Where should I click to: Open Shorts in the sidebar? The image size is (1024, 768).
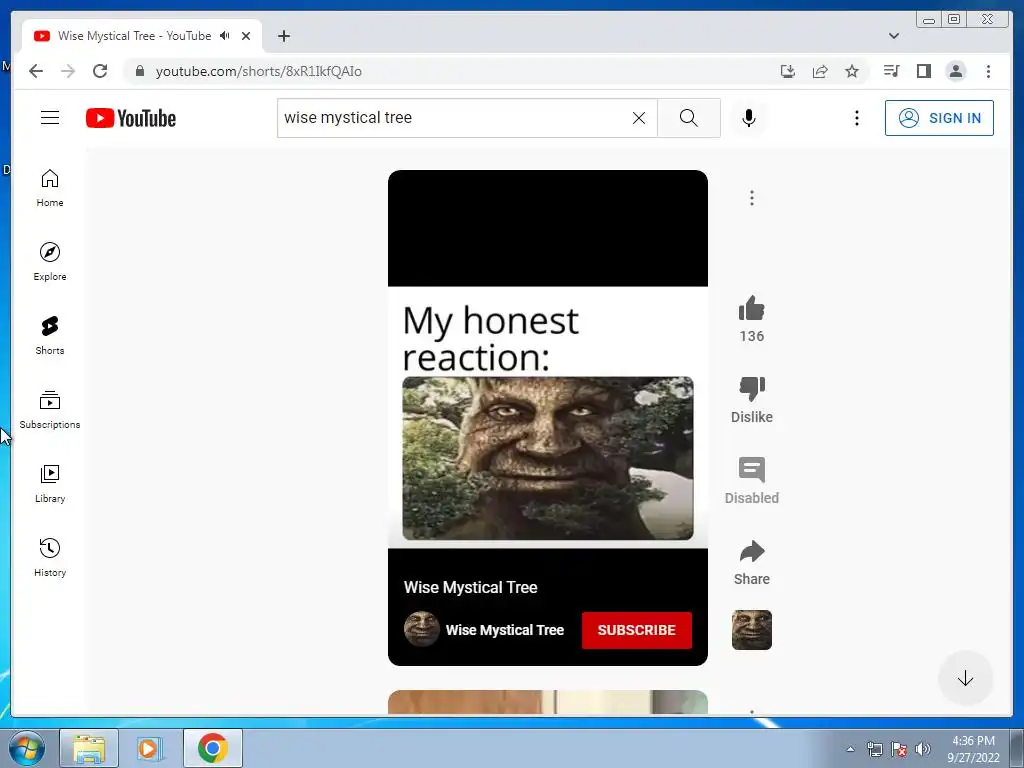(50, 336)
